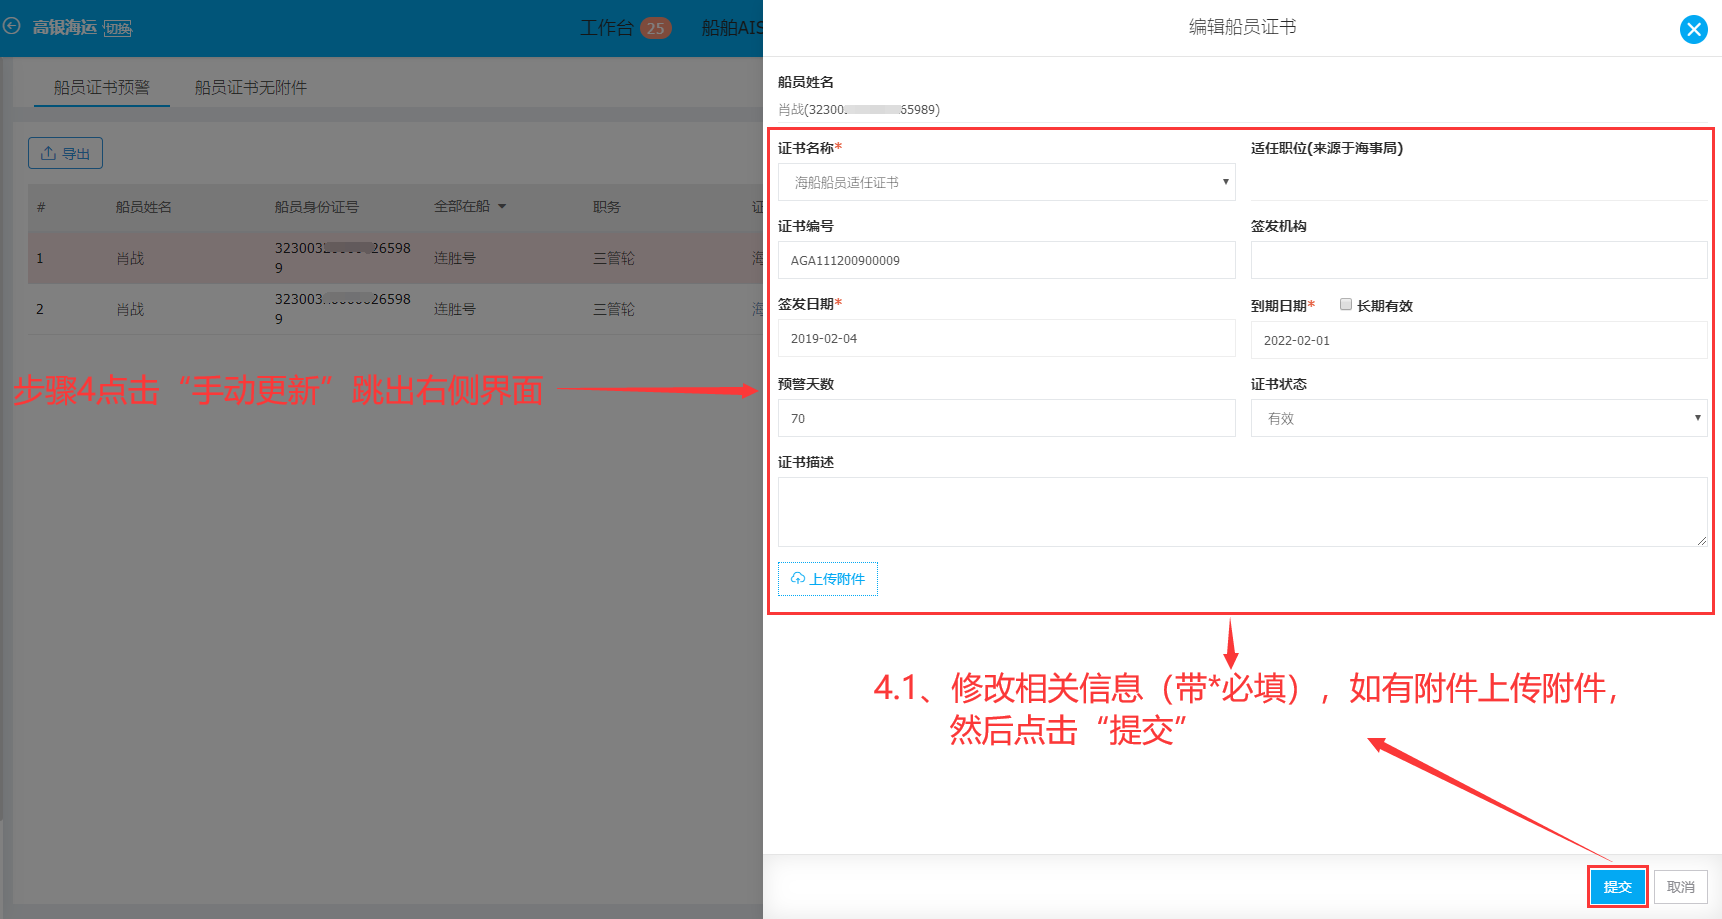
Task: Open the 证书名称 dropdown
Action: coord(1006,182)
